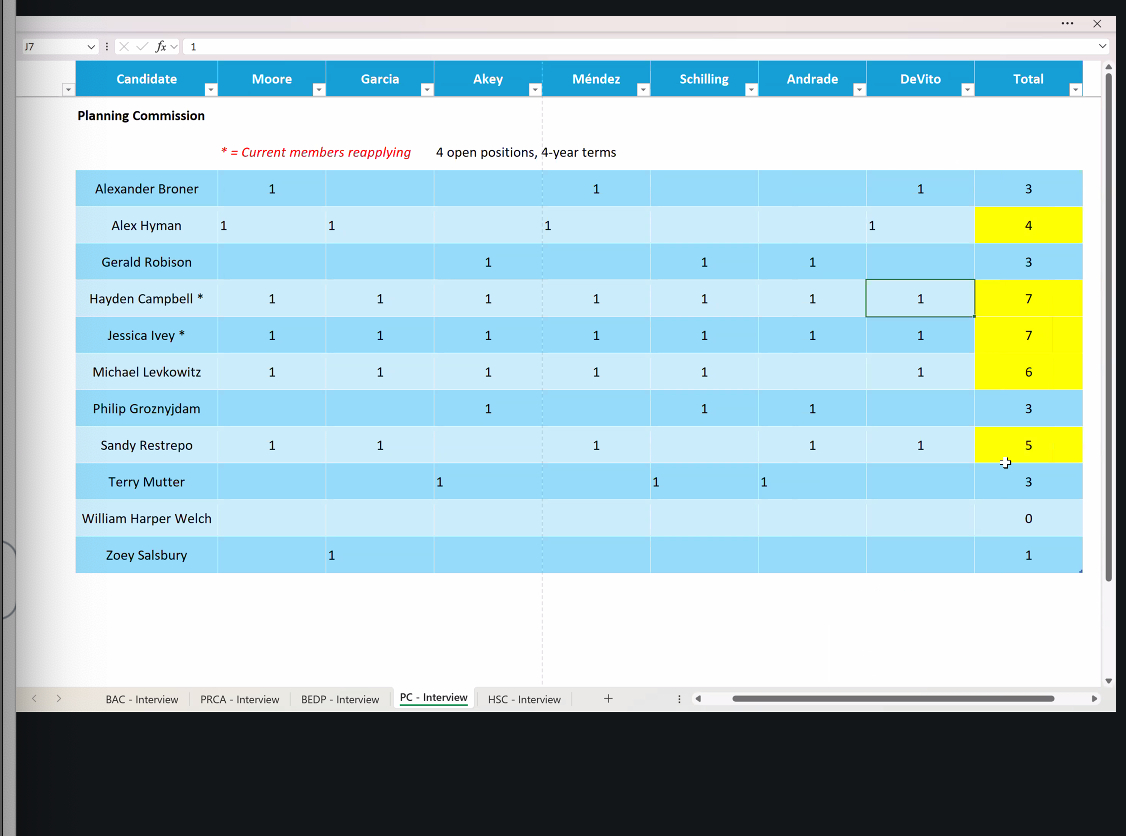Open the PRCA - Interview sheet tab

239,700
